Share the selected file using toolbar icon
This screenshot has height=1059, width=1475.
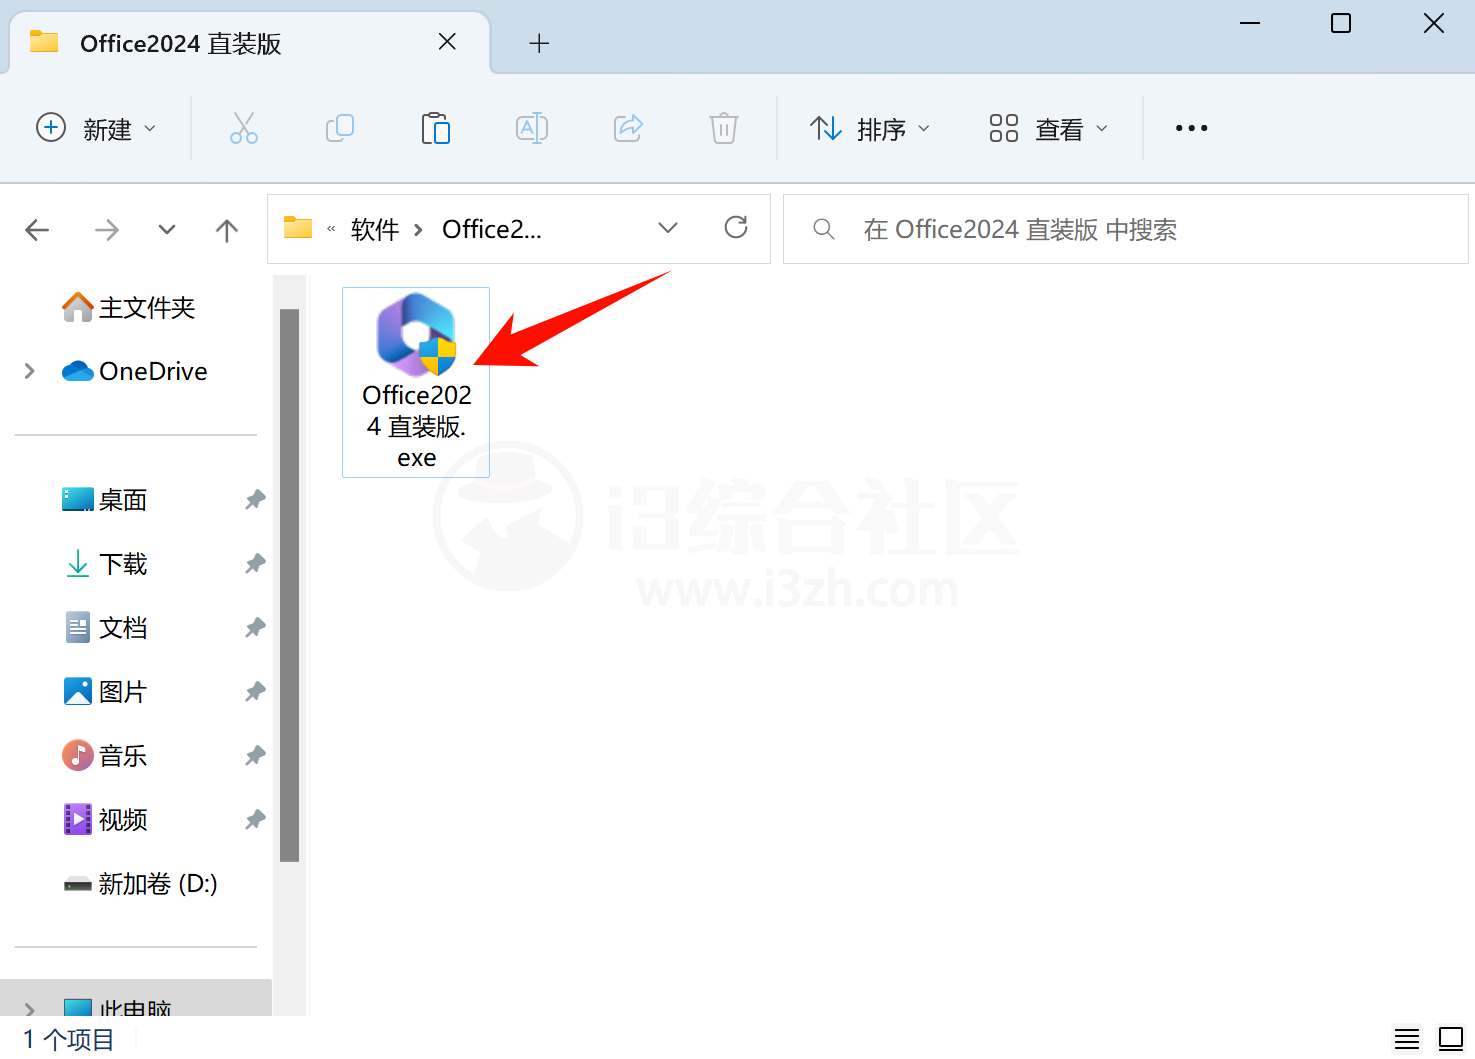coord(627,128)
